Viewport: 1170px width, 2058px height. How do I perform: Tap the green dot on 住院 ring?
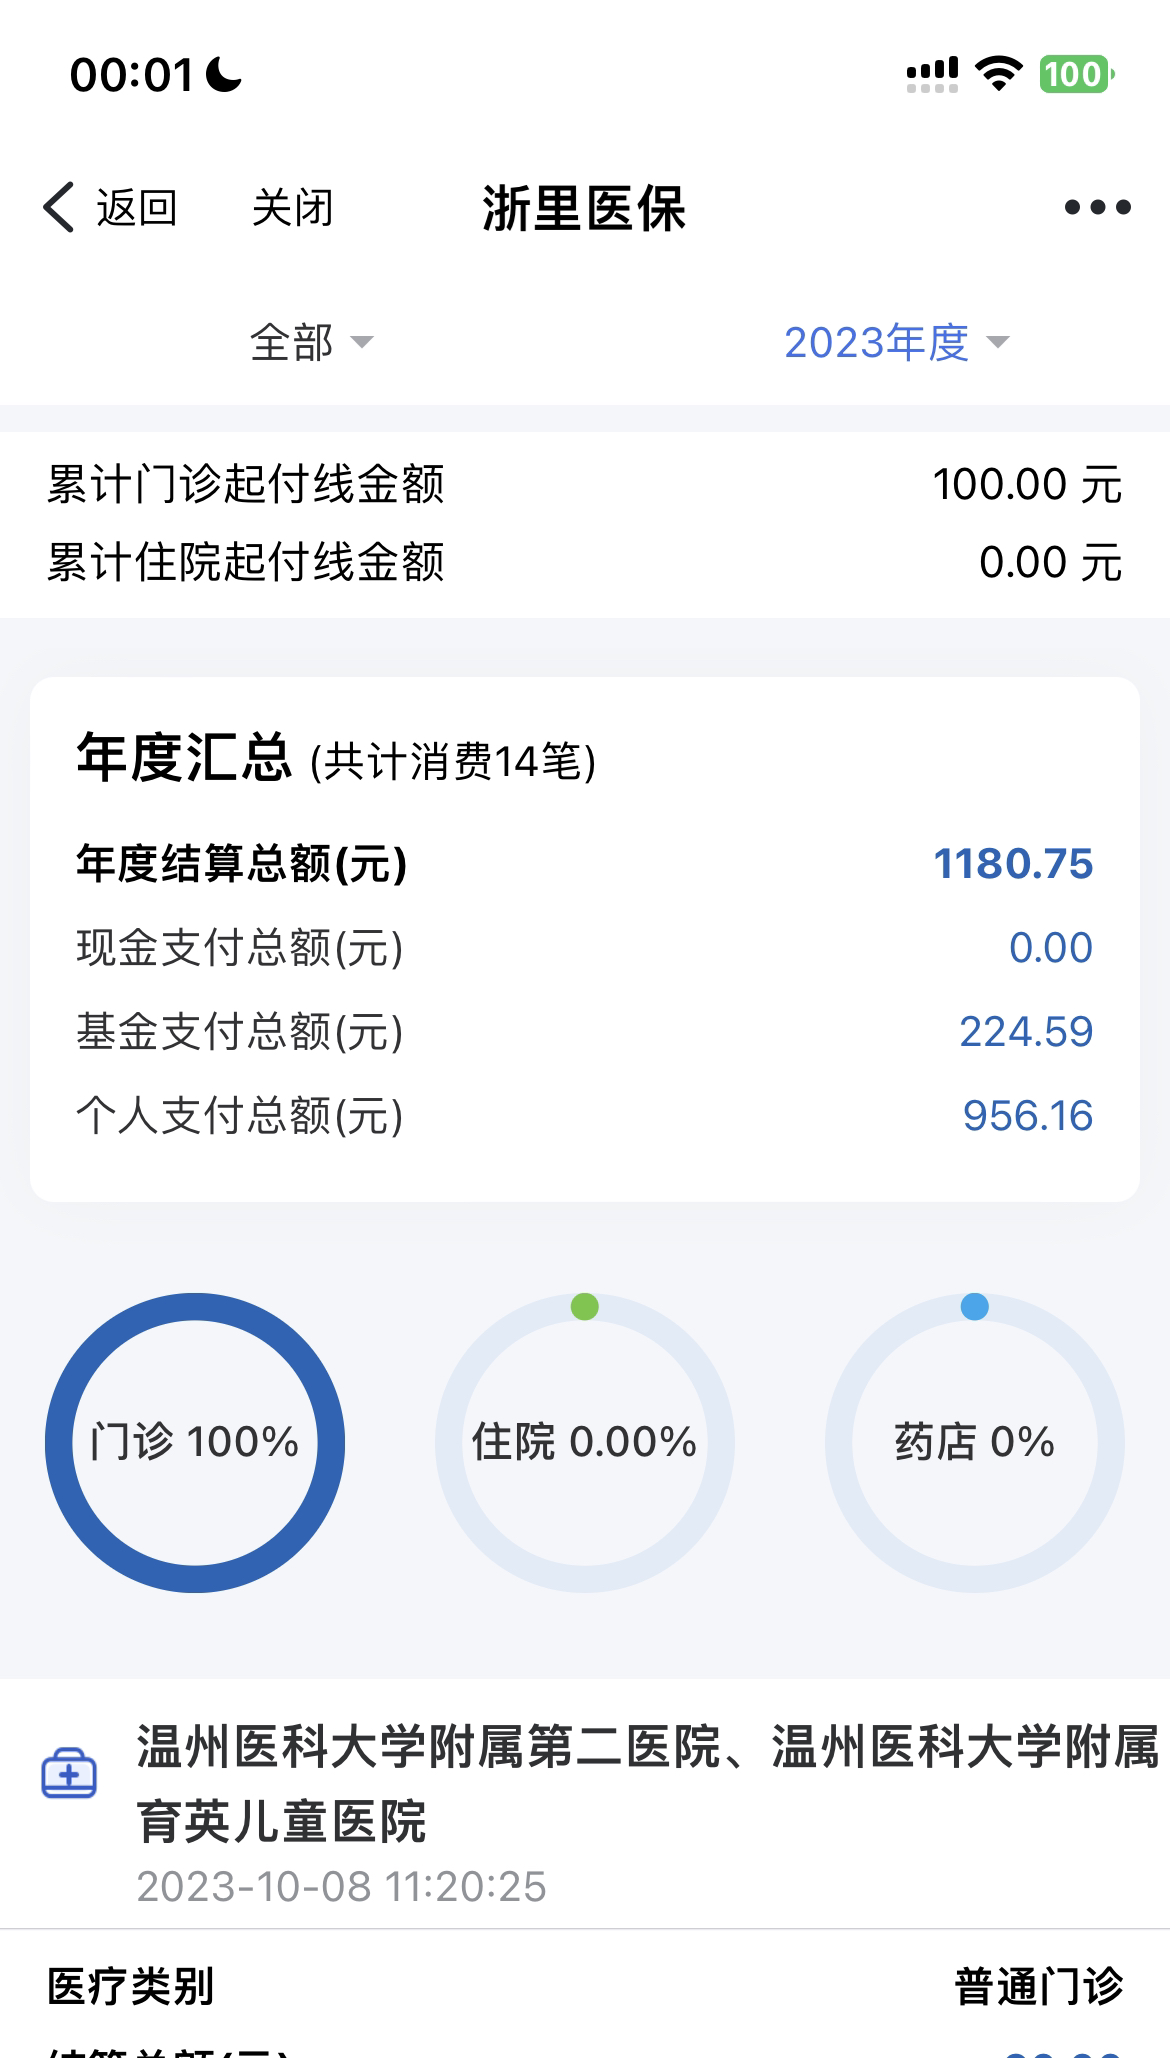tap(585, 1306)
